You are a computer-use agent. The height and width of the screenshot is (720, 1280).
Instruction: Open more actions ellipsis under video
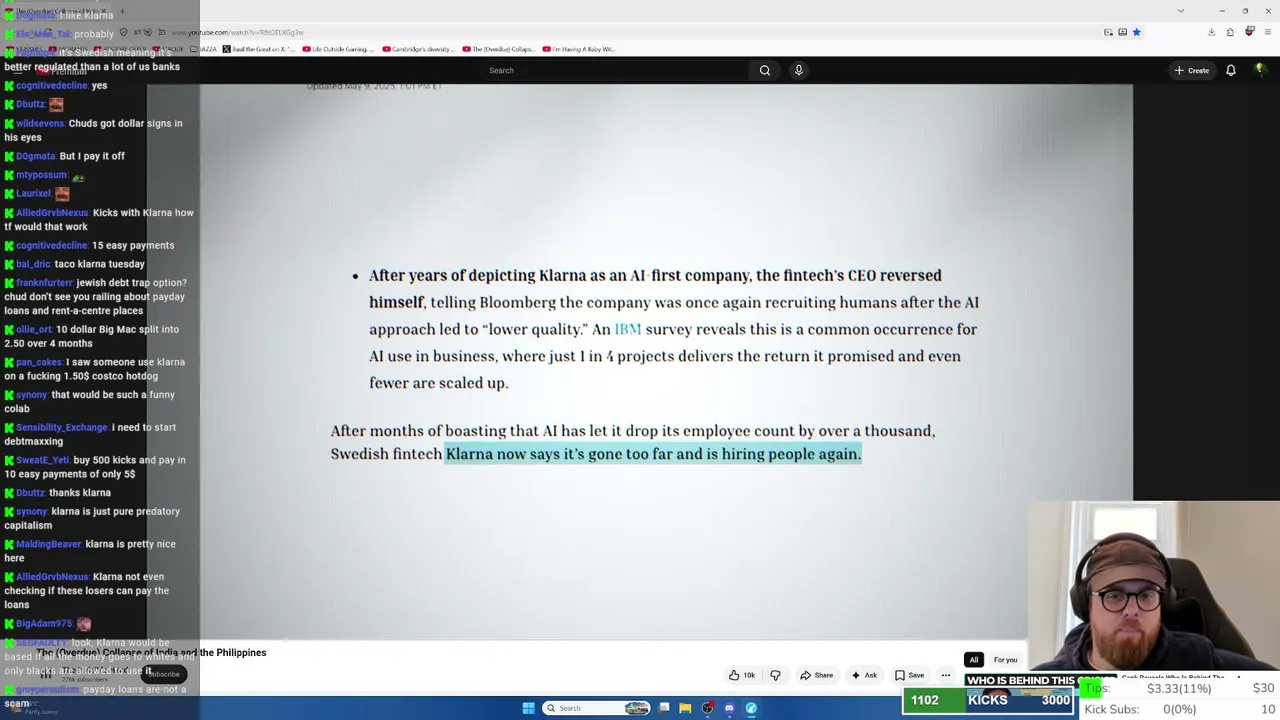coord(945,675)
